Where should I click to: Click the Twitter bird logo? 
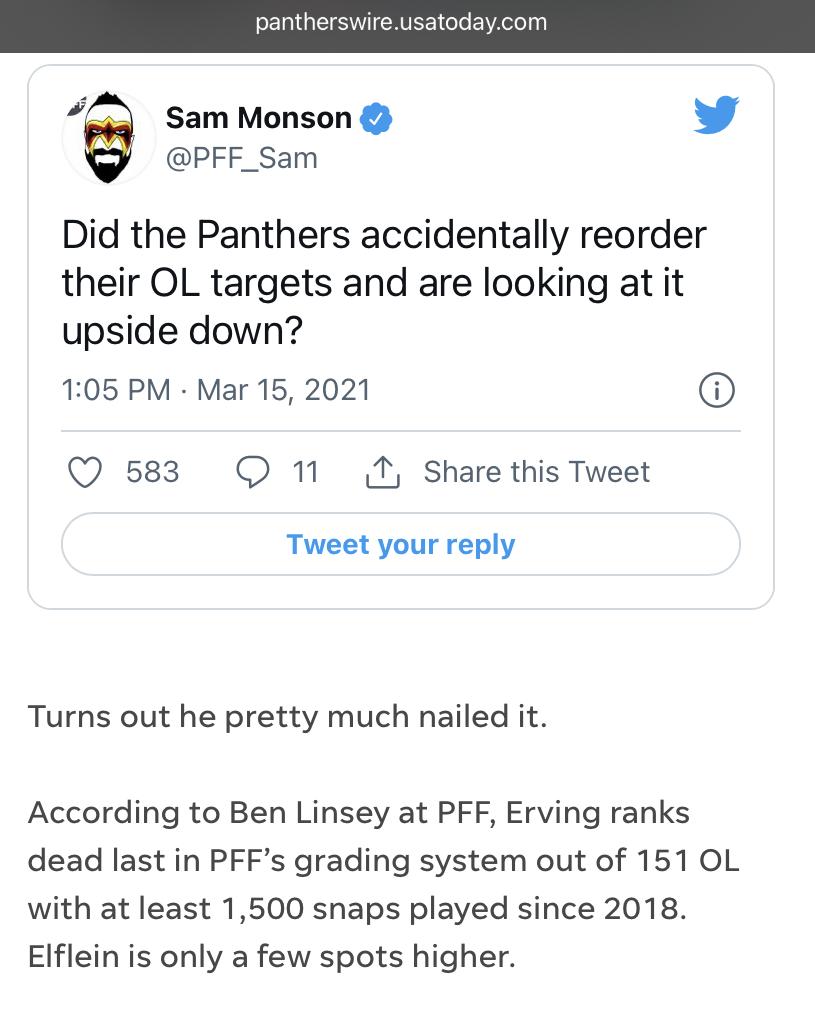[x=716, y=115]
